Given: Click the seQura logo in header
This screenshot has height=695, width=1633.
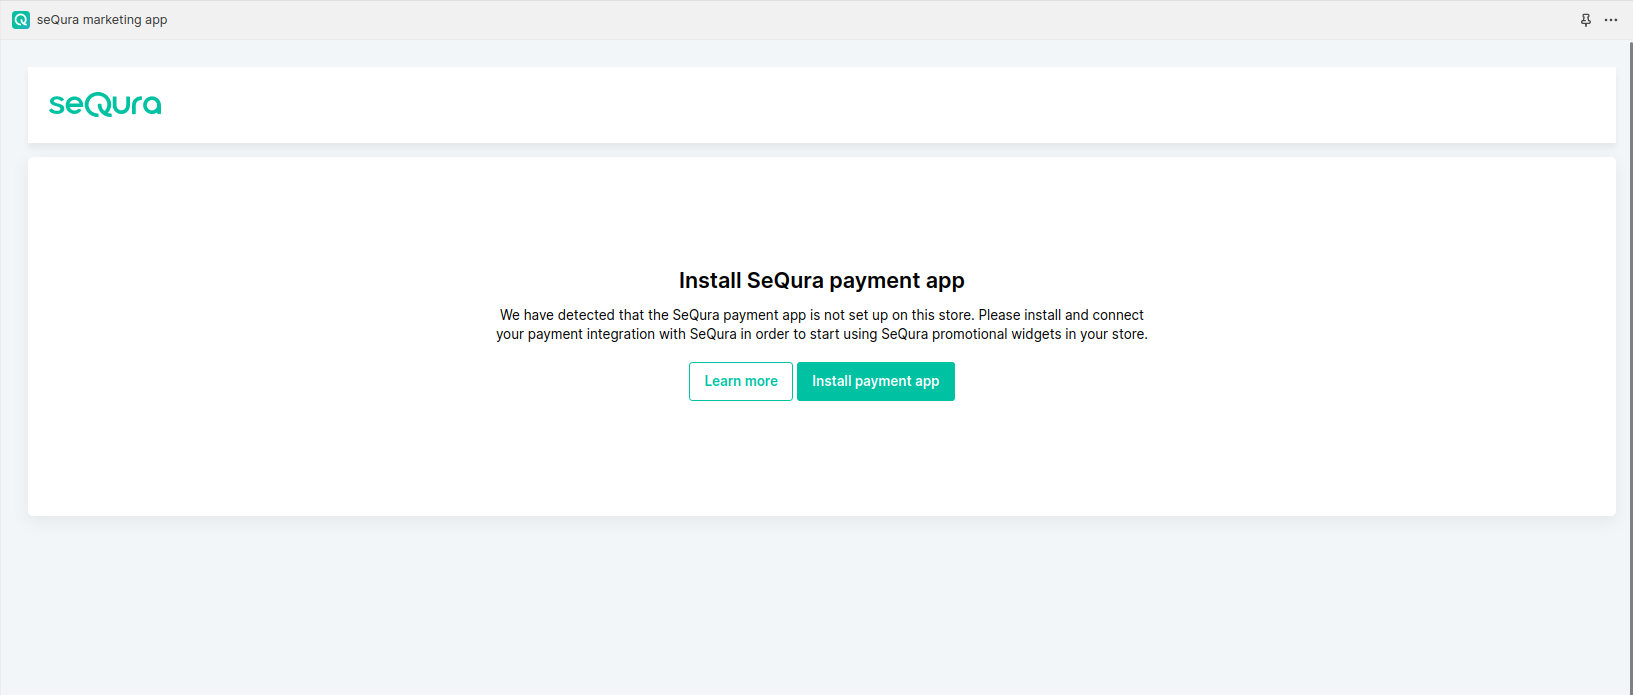Looking at the screenshot, I should [x=105, y=104].
